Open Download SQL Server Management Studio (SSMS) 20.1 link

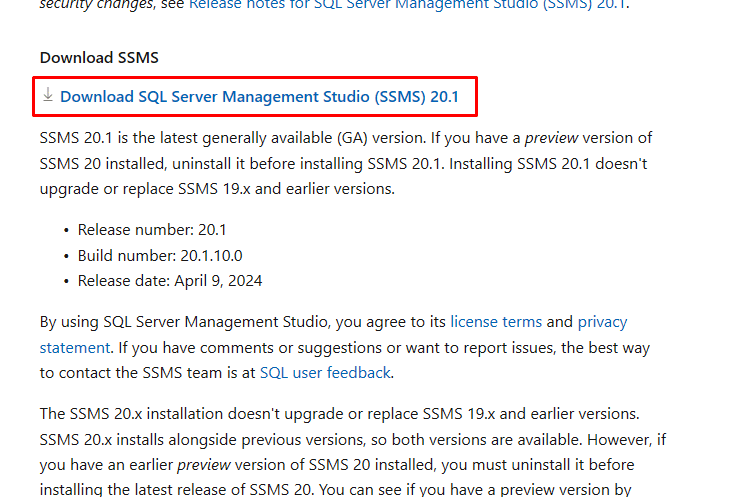click(x=259, y=97)
